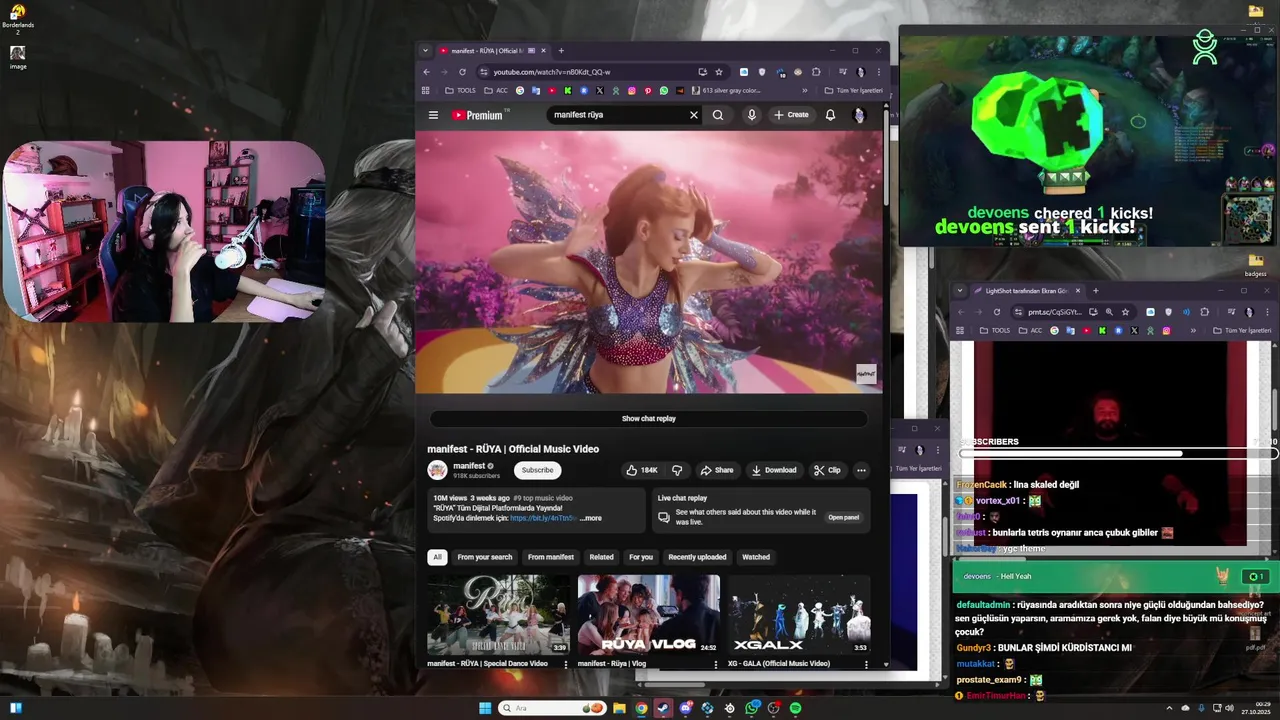The image size is (1280, 720).
Task: Open the Special Dance Video thumbnail
Action: click(x=498, y=614)
